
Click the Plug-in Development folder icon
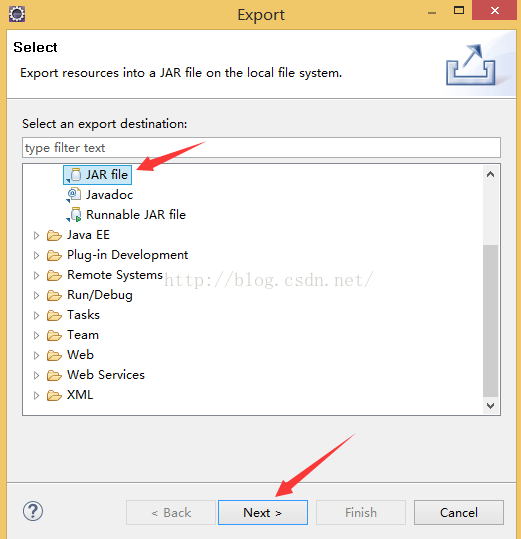(54, 255)
